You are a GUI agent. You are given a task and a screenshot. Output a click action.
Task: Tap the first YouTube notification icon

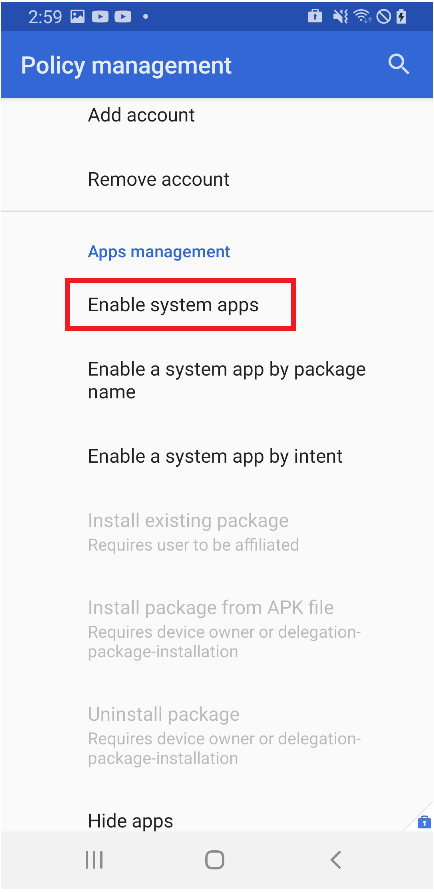[x=101, y=17]
